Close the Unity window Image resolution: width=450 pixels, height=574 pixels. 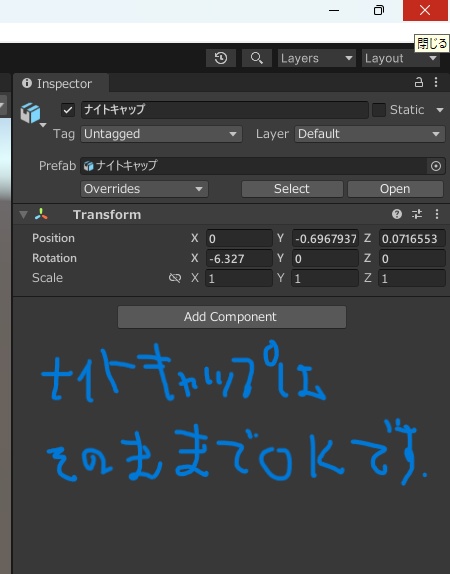(x=425, y=10)
